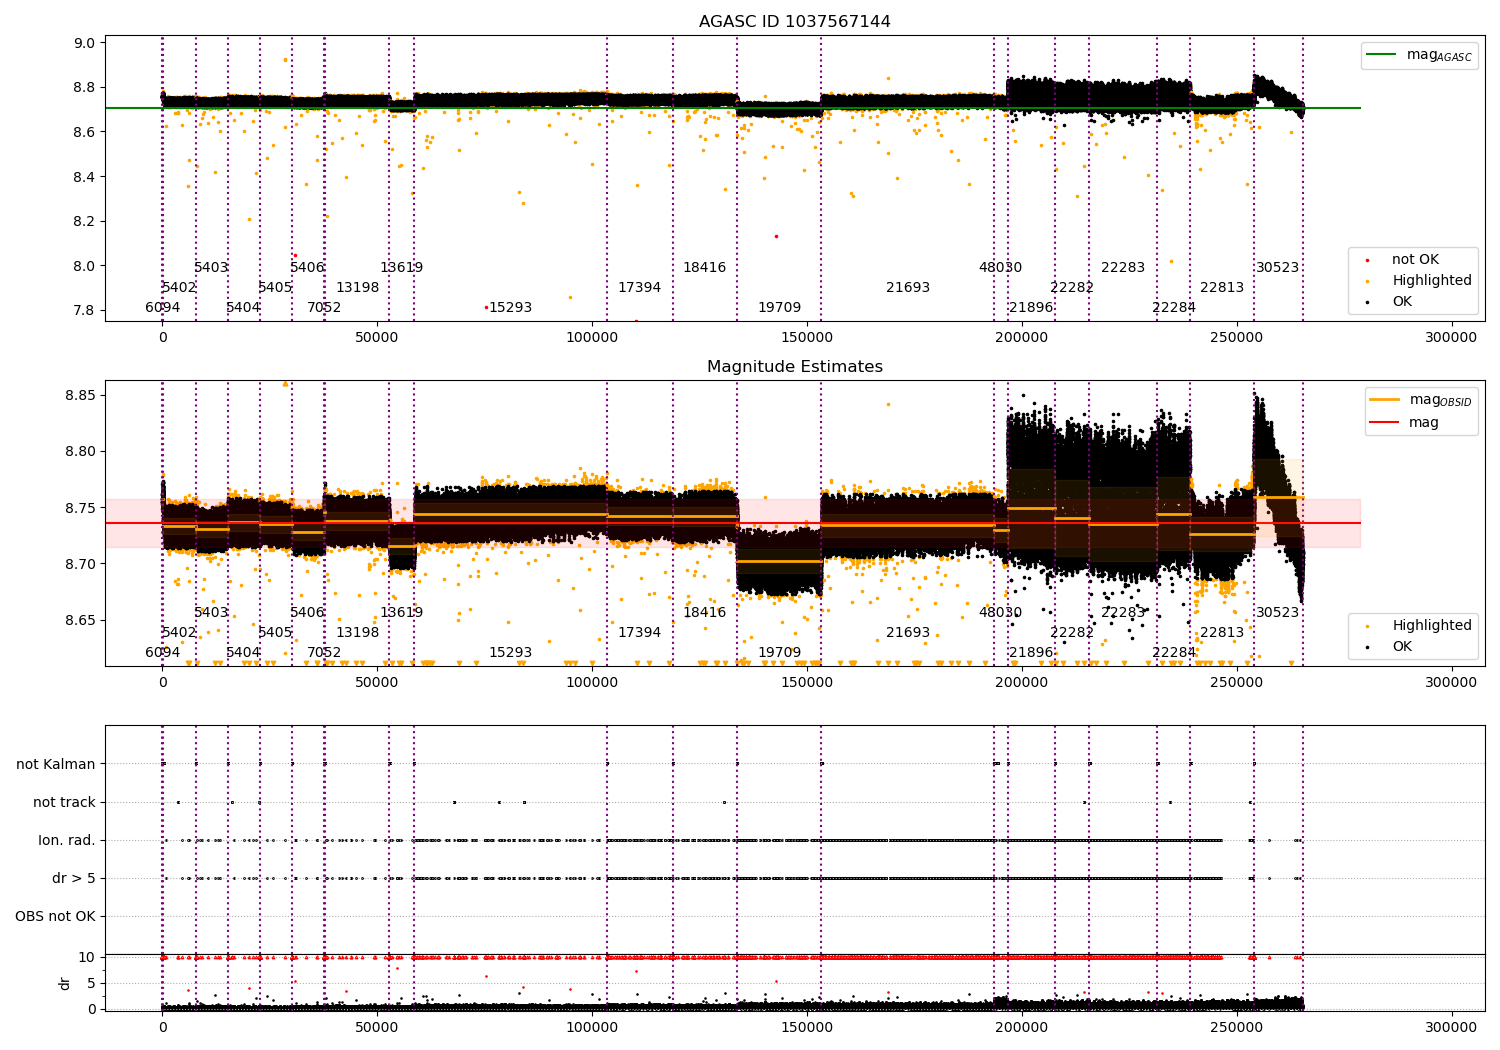1500x1050 pixels.
Task: Select the mag AGASC legend entry
Action: point(1419,56)
